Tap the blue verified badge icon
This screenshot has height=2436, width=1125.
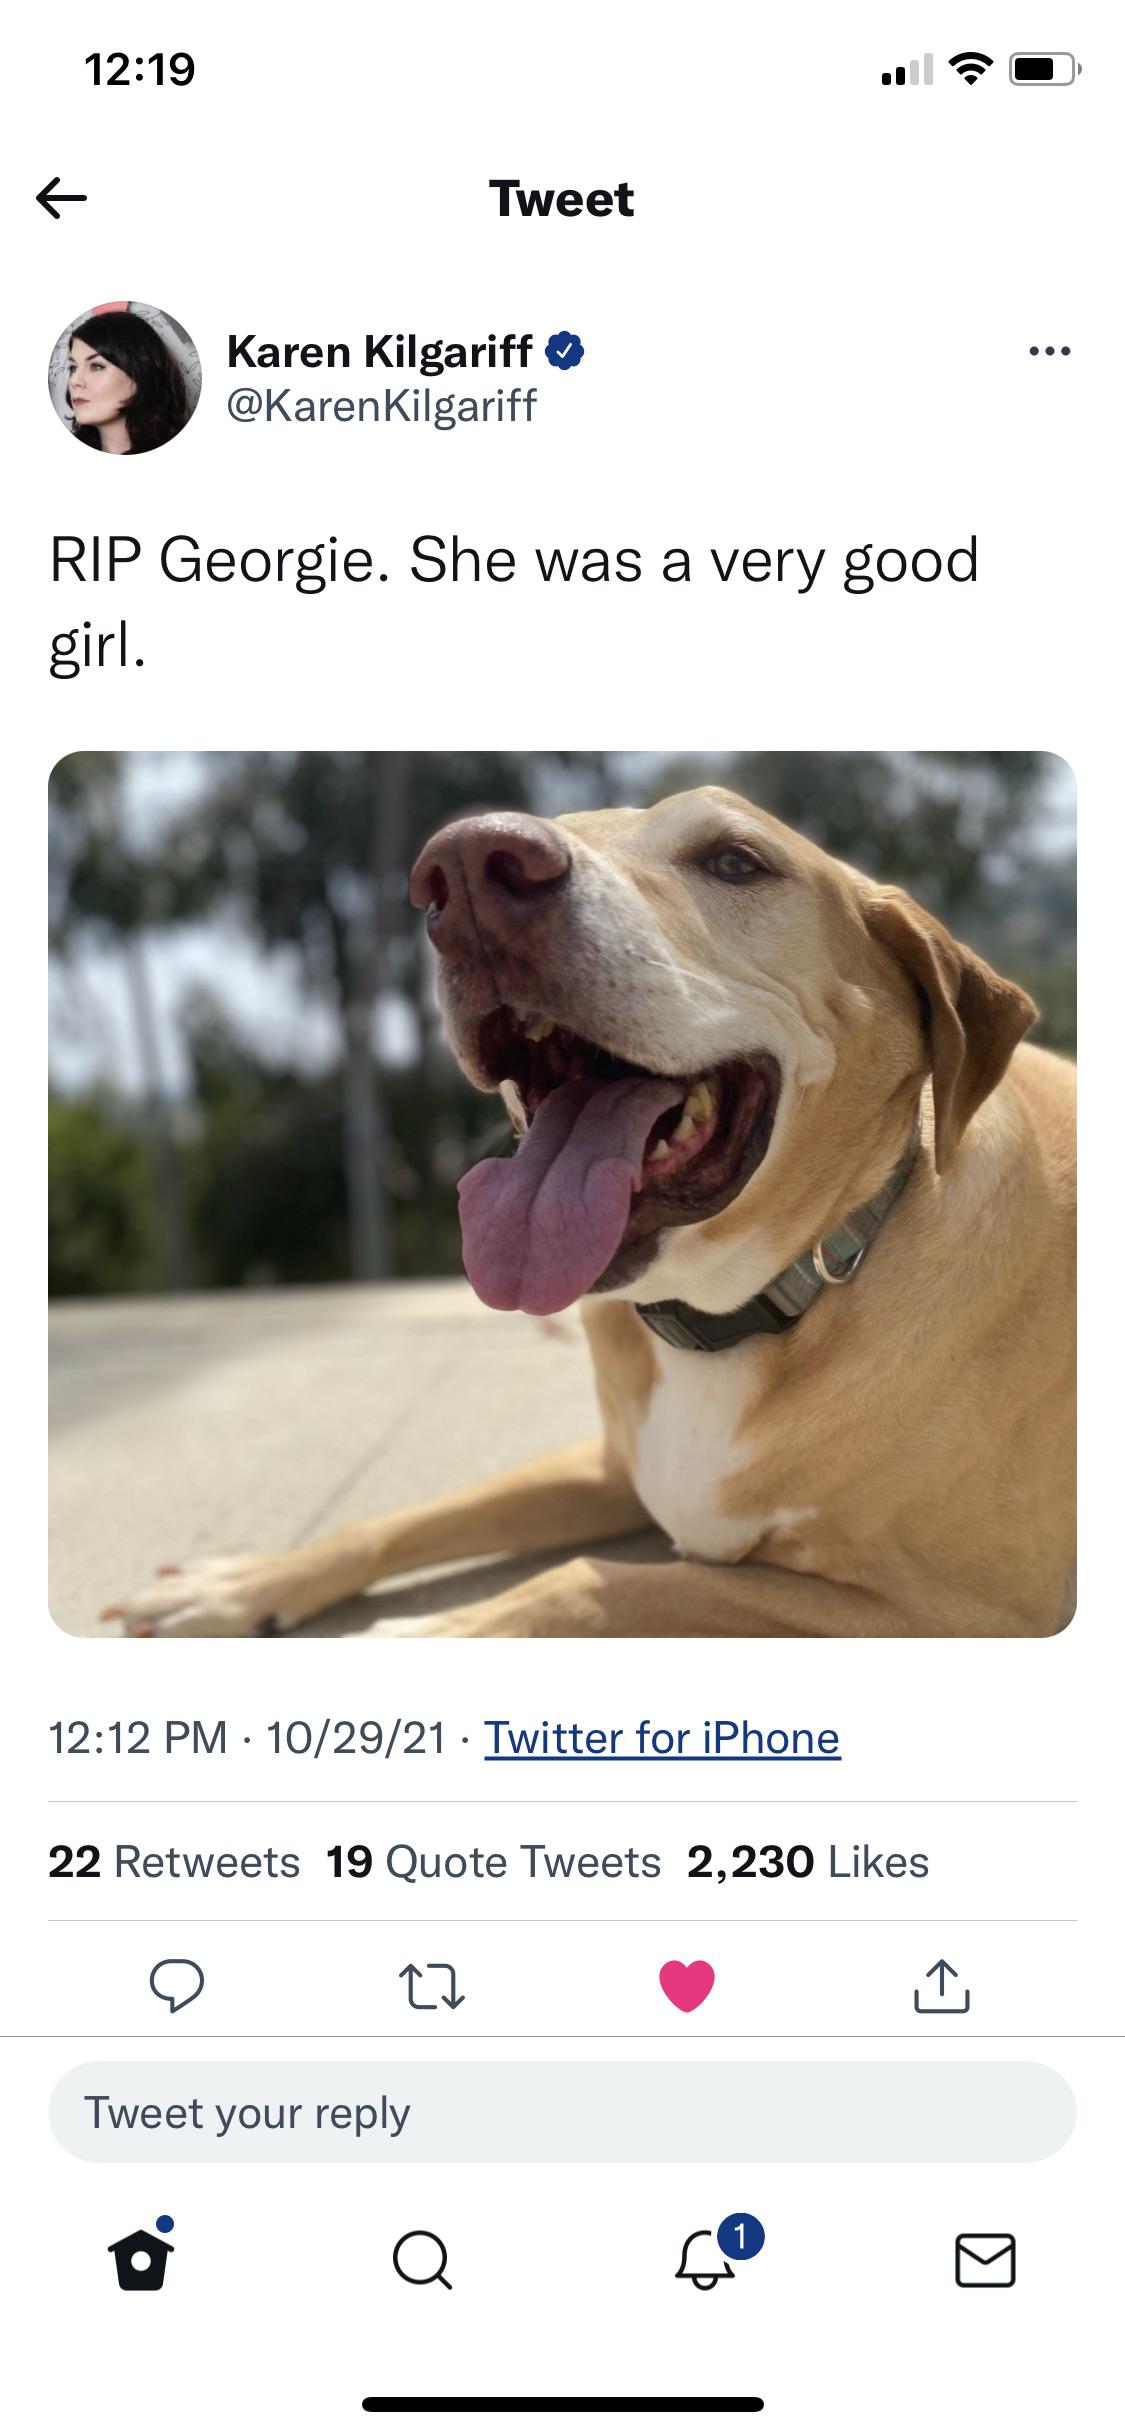(565, 351)
